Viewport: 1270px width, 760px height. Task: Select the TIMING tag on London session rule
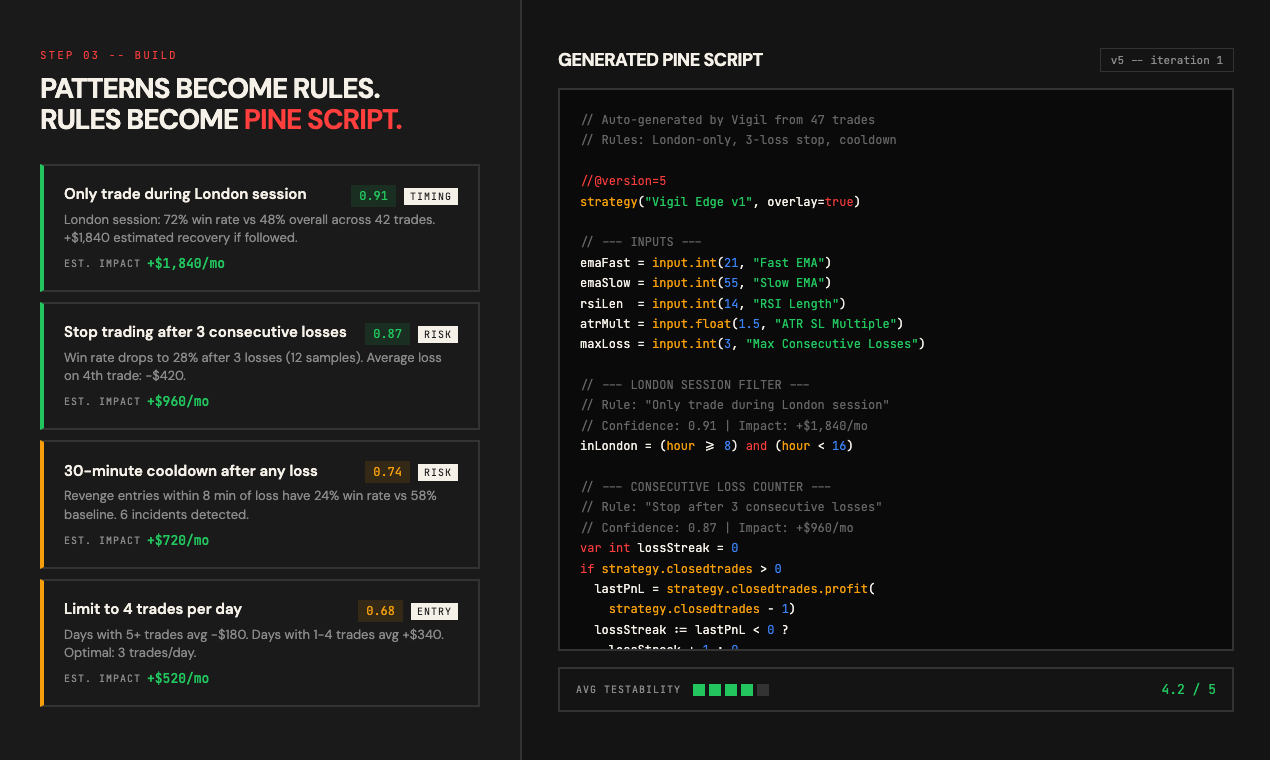click(431, 196)
